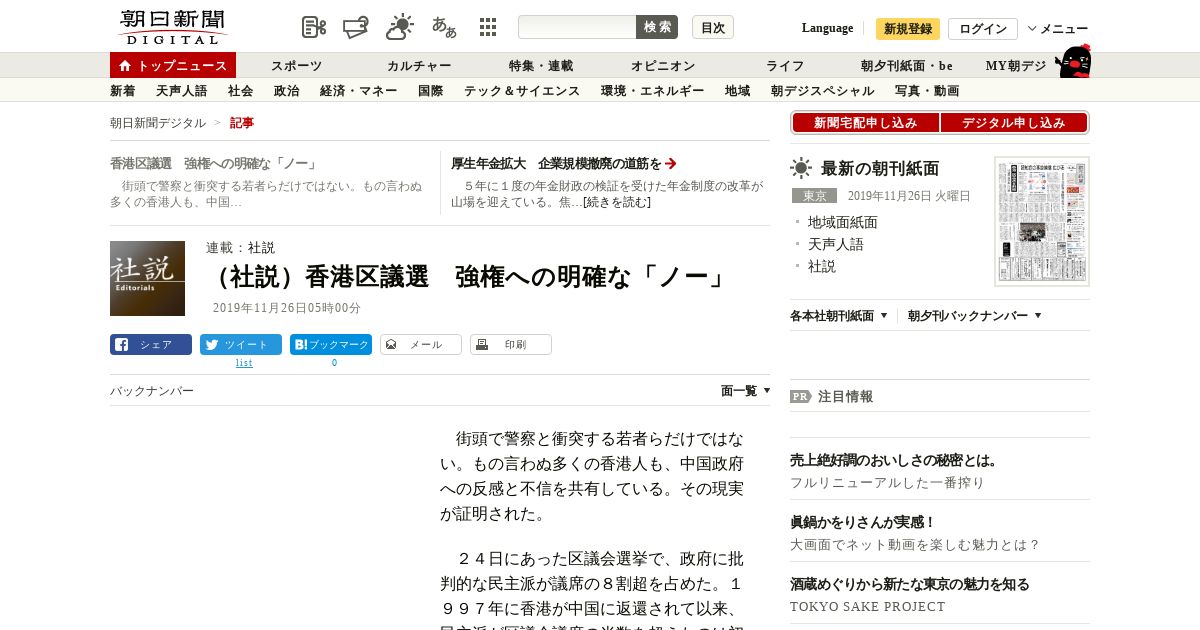1200x630 pixels.
Task: Open the 最新の朝刊紙面 heading link
Action: click(x=880, y=168)
